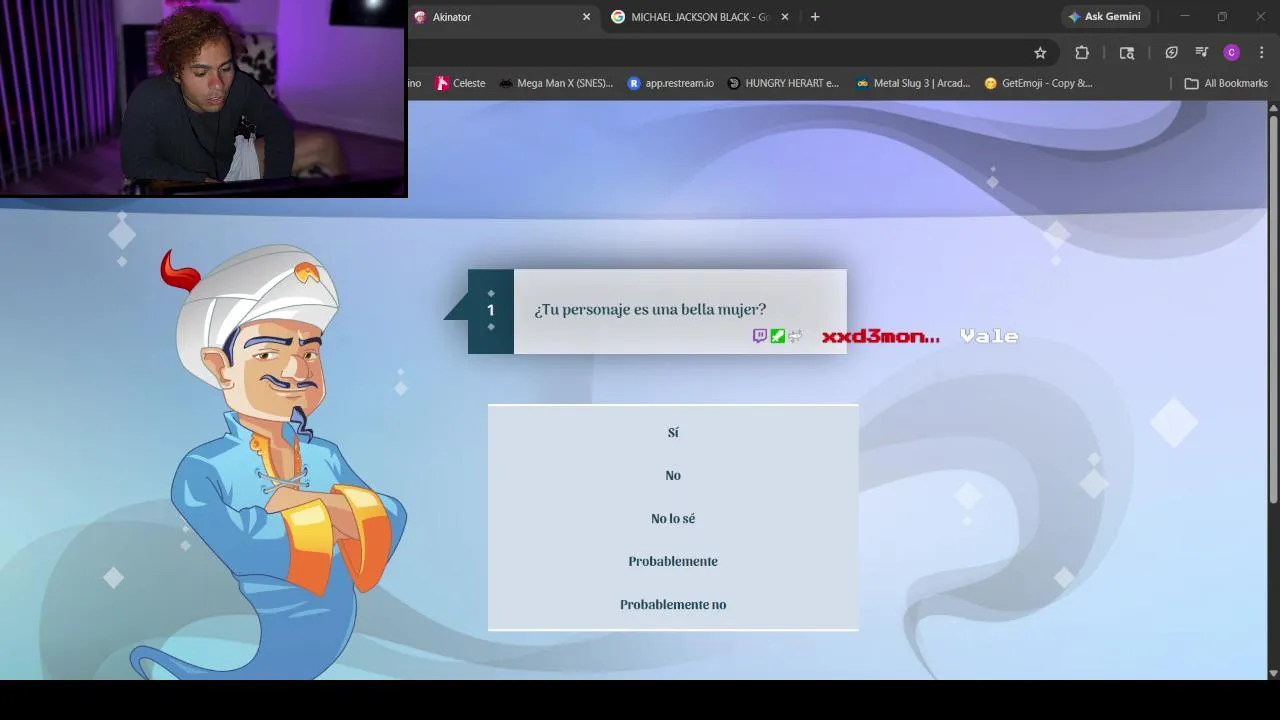Switch to the Akinator browser tab
Viewport: 1280px width, 720px height.
coord(503,17)
